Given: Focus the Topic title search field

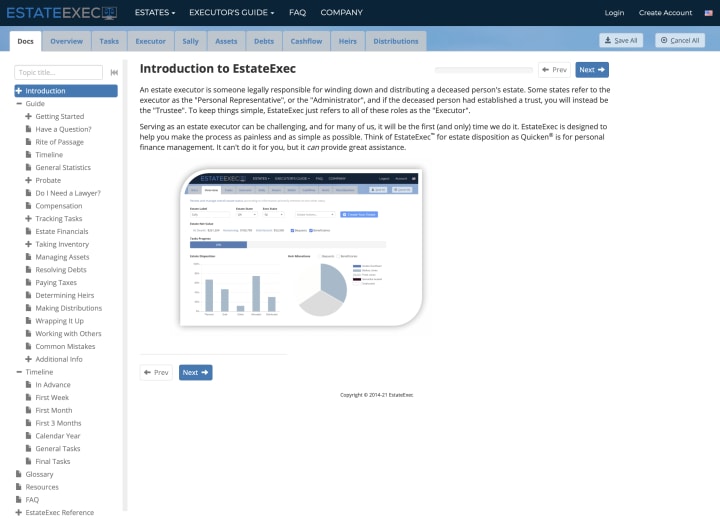Looking at the screenshot, I should (59, 73).
